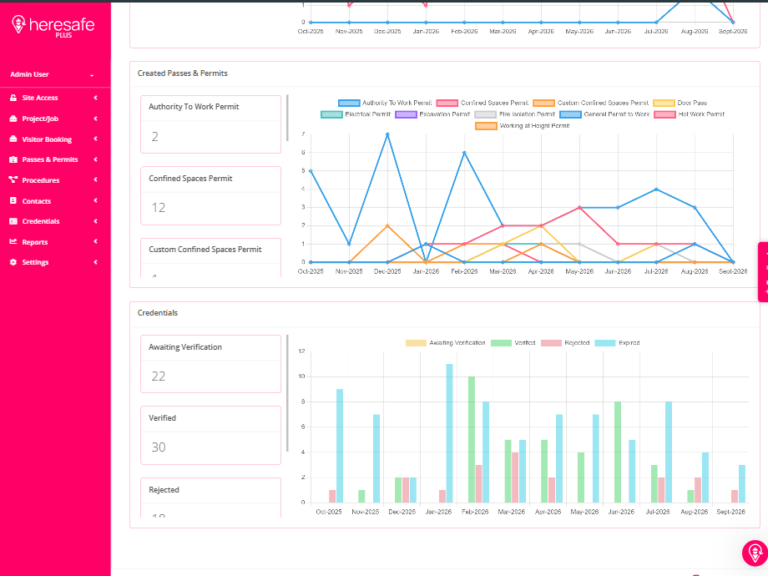Click the value 22 under Awaiting Verification
The image size is (768, 576).
click(x=158, y=376)
